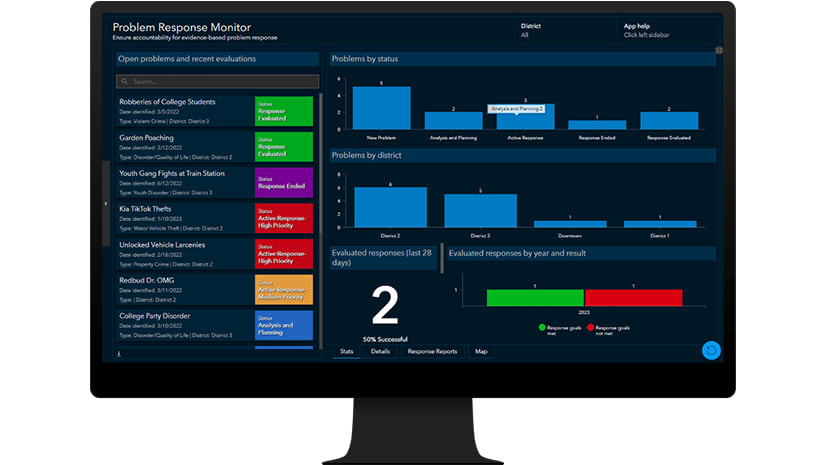Screen dimensions: 826x465
Task: Toggle the red Response goals not met legend dot
Action: [x=591, y=328]
